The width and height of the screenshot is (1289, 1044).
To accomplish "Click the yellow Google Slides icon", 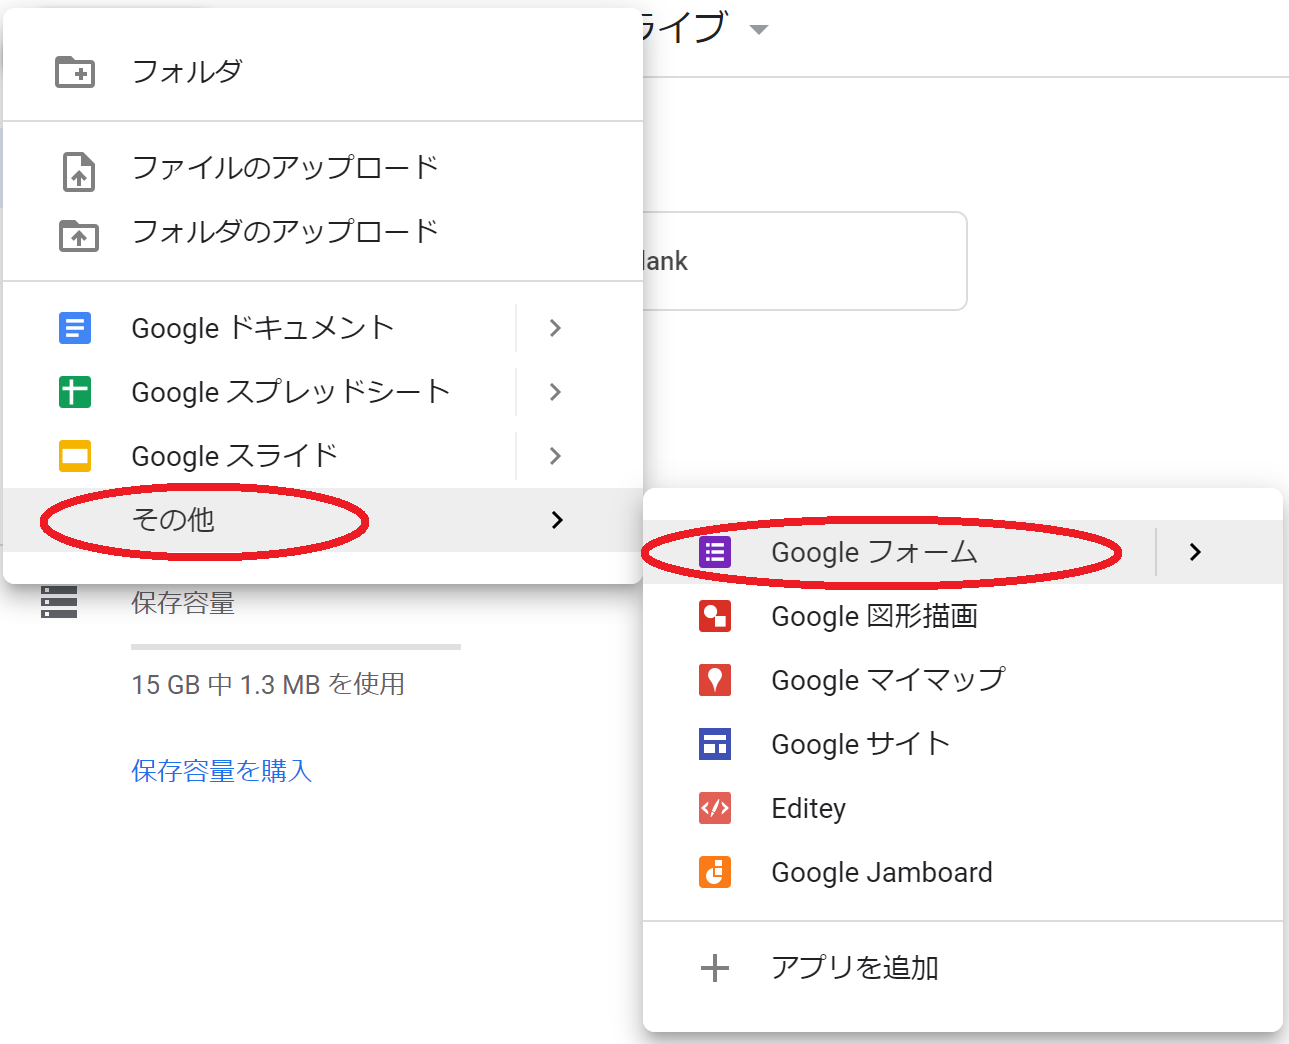I will (x=75, y=456).
